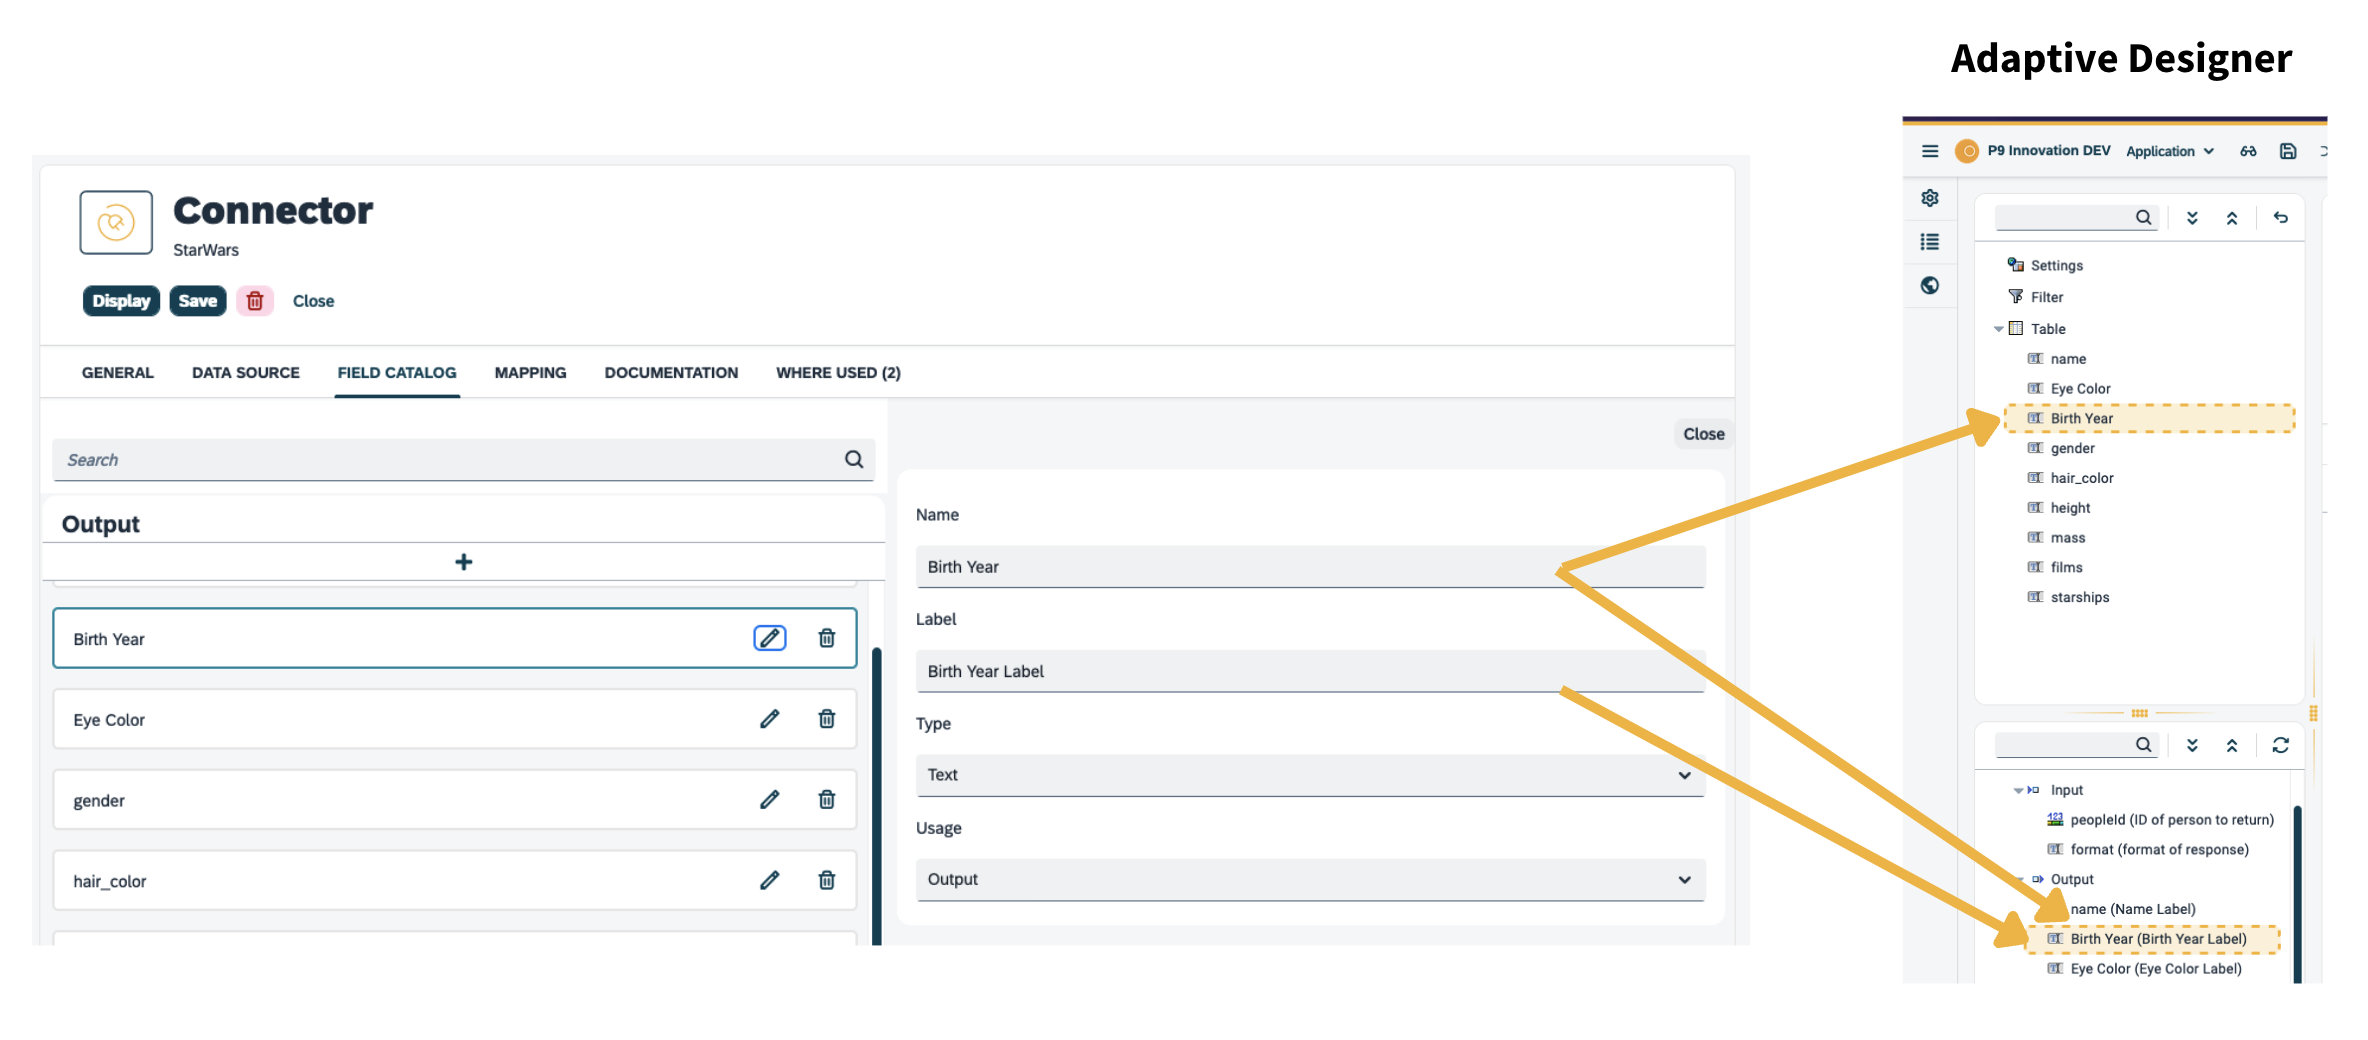Delete the Eye Color field via its trash icon
This screenshot has width=2368, height=1040.
826,718
